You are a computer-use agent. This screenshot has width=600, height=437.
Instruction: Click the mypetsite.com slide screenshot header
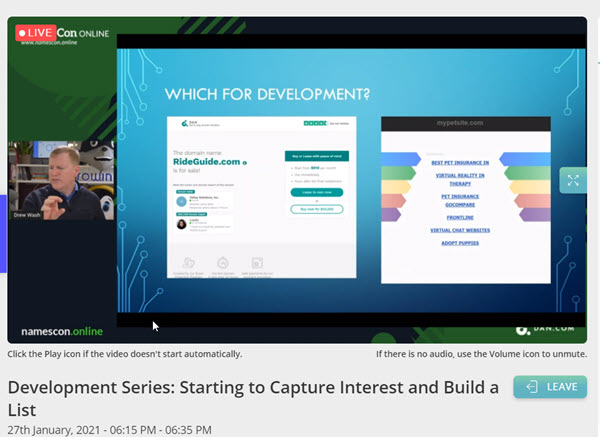466,123
